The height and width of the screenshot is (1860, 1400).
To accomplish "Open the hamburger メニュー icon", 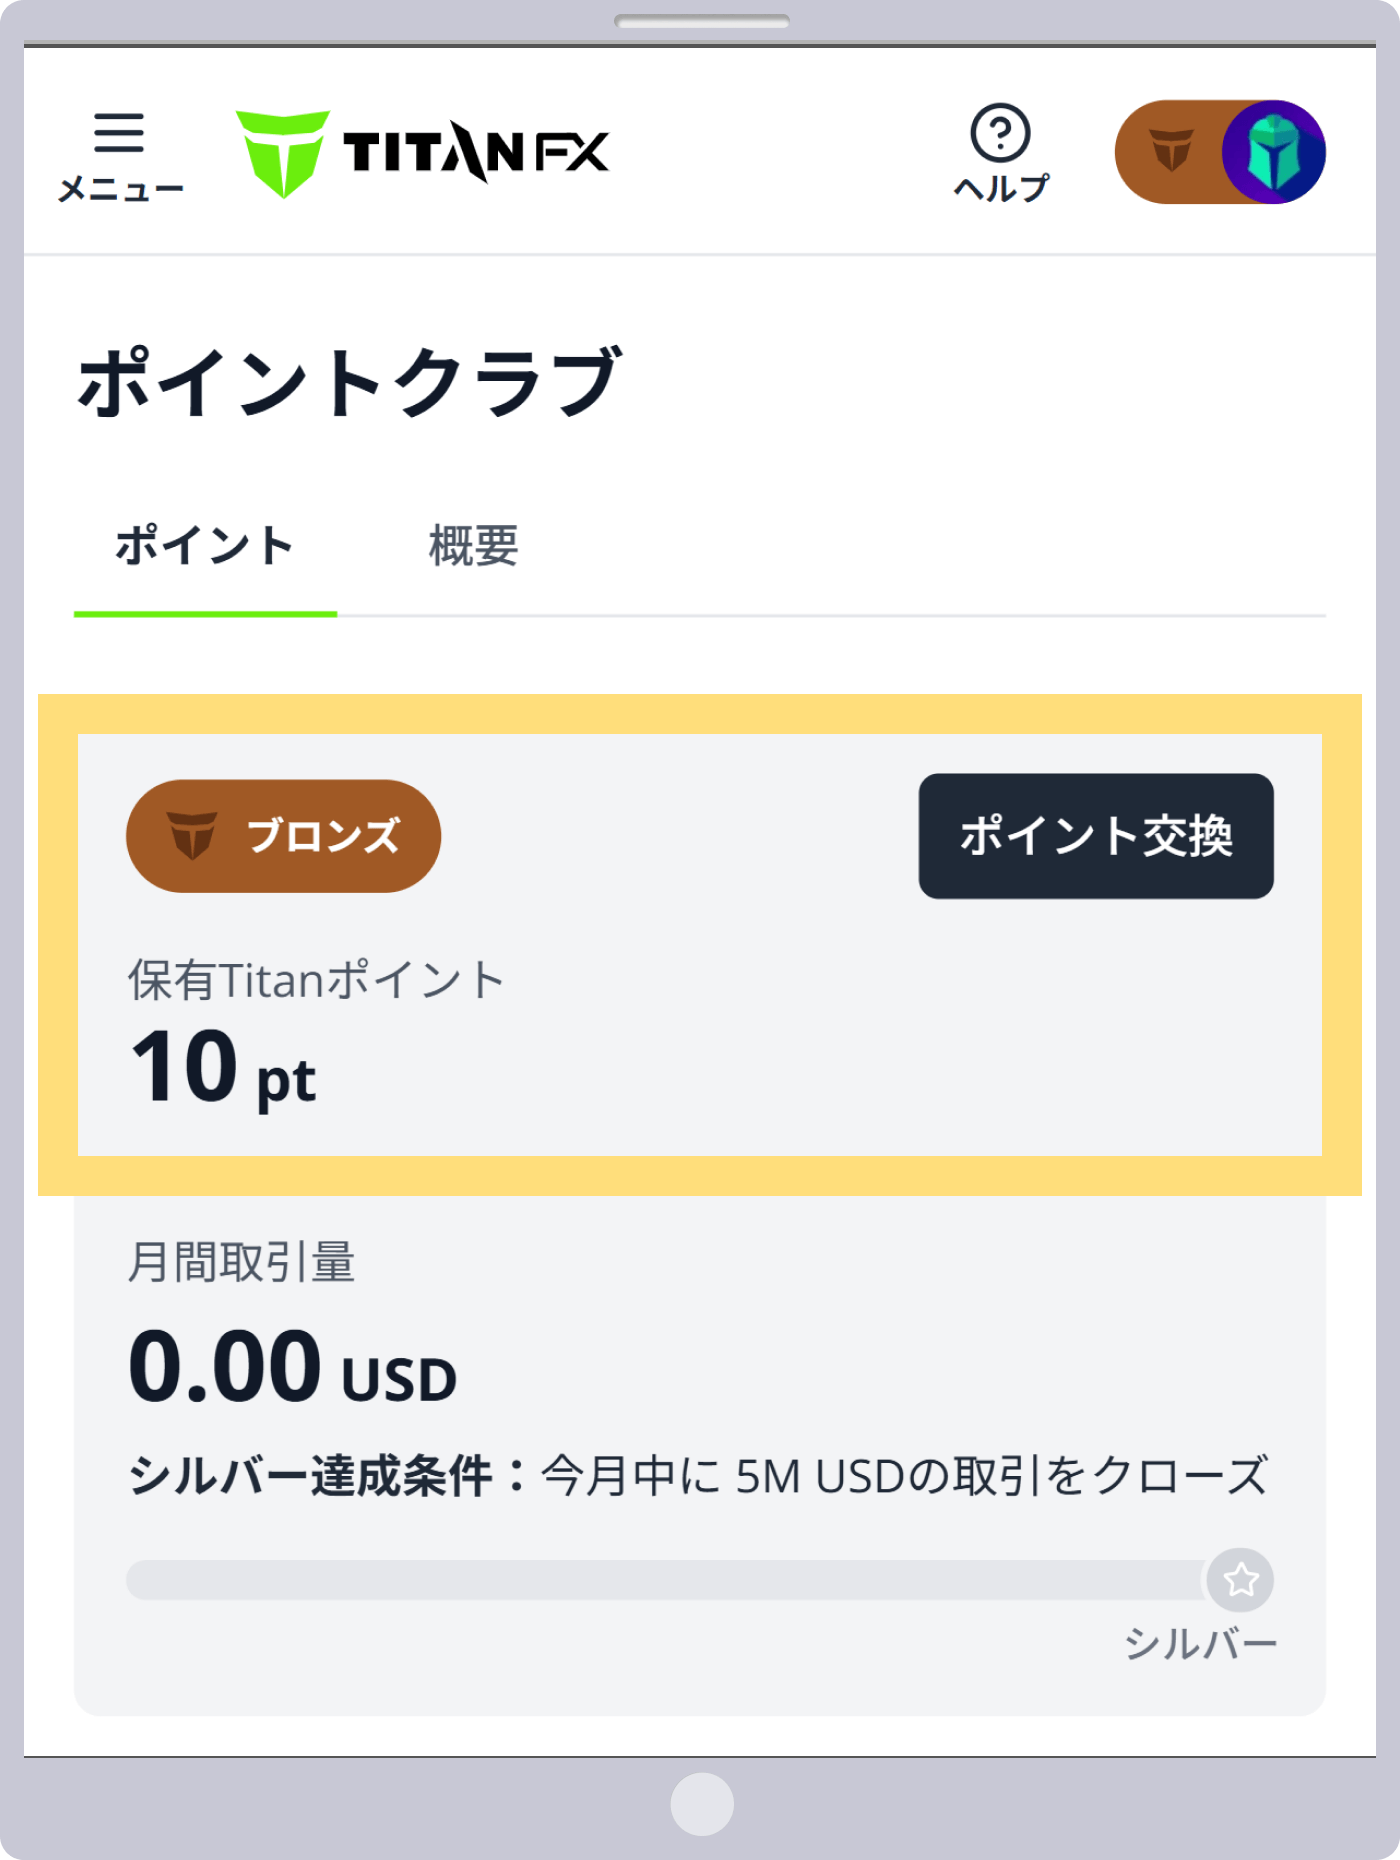I will [x=119, y=134].
